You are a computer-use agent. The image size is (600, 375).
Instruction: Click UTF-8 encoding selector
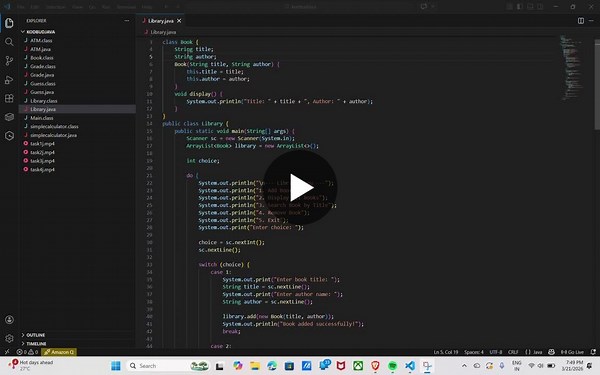pyautogui.click(x=496, y=352)
